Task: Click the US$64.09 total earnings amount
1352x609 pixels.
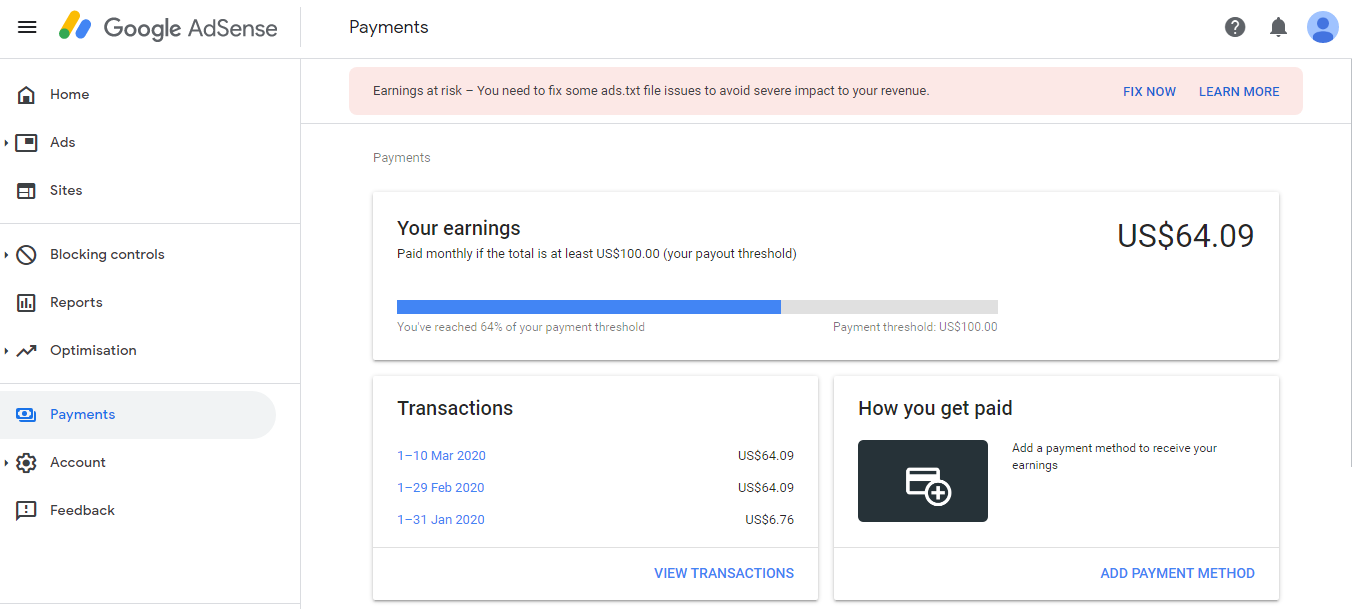Action: [x=1185, y=236]
